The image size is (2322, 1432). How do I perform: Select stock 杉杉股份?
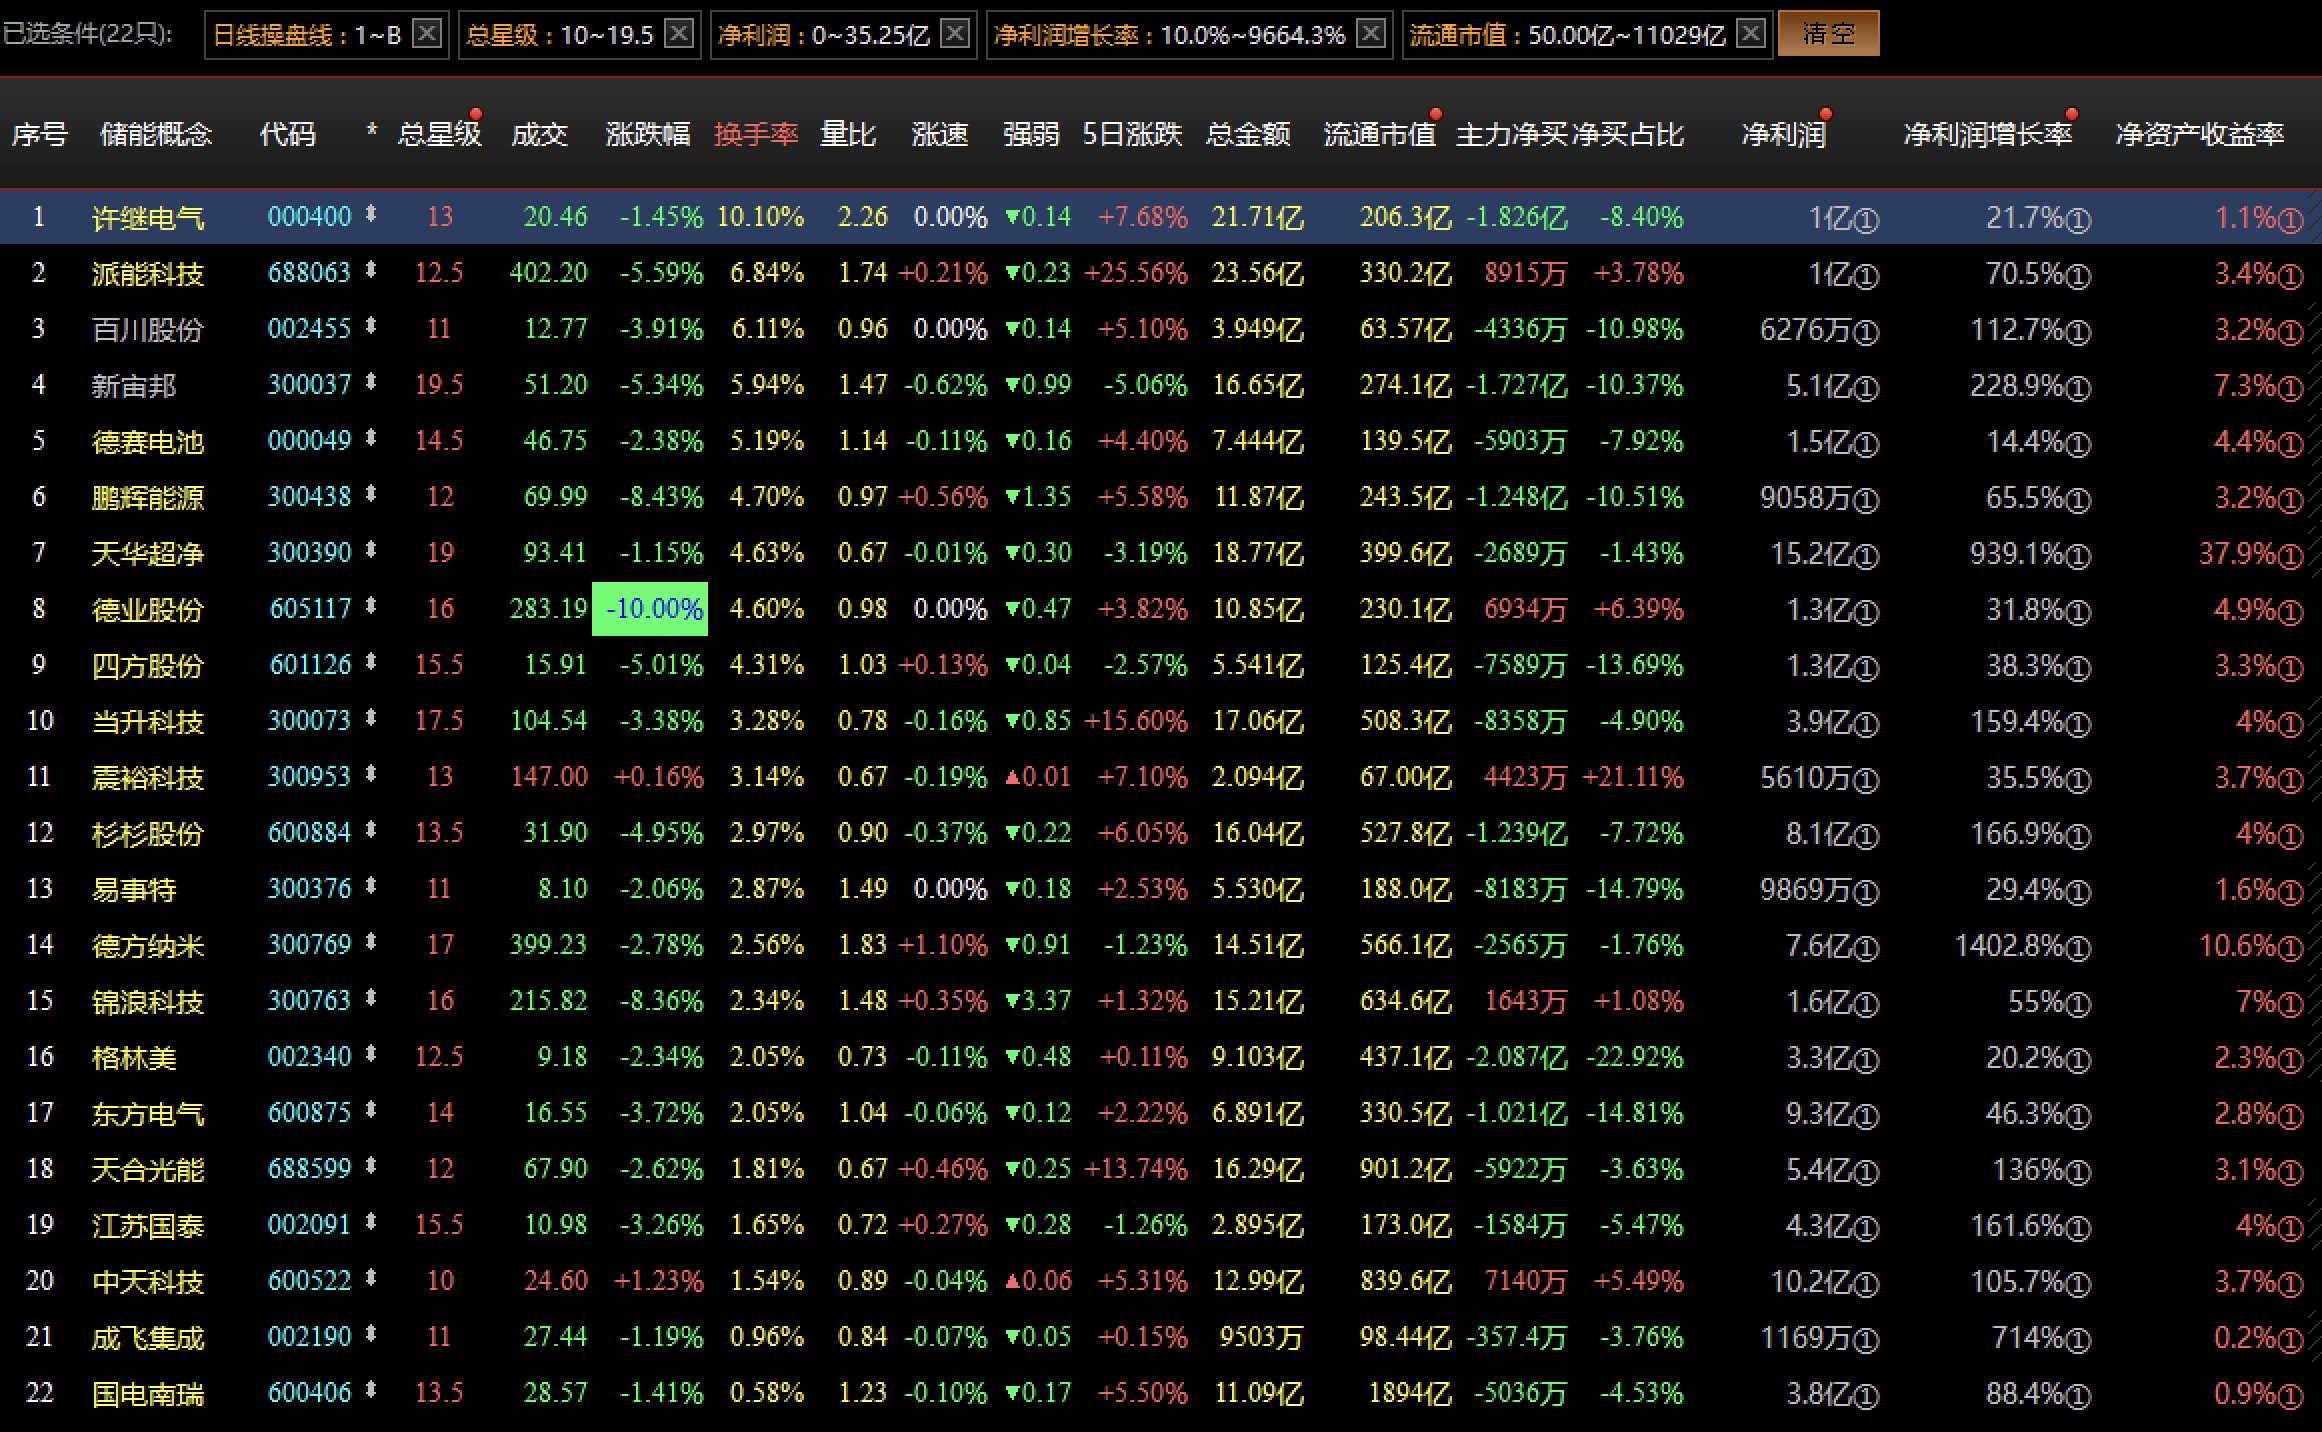[148, 833]
